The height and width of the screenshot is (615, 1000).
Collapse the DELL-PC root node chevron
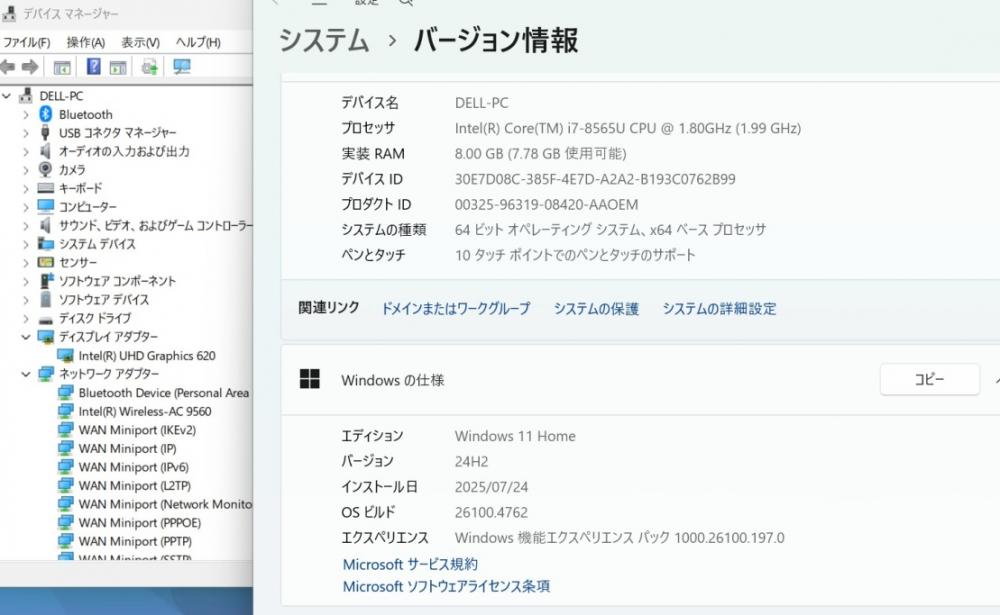point(6,96)
